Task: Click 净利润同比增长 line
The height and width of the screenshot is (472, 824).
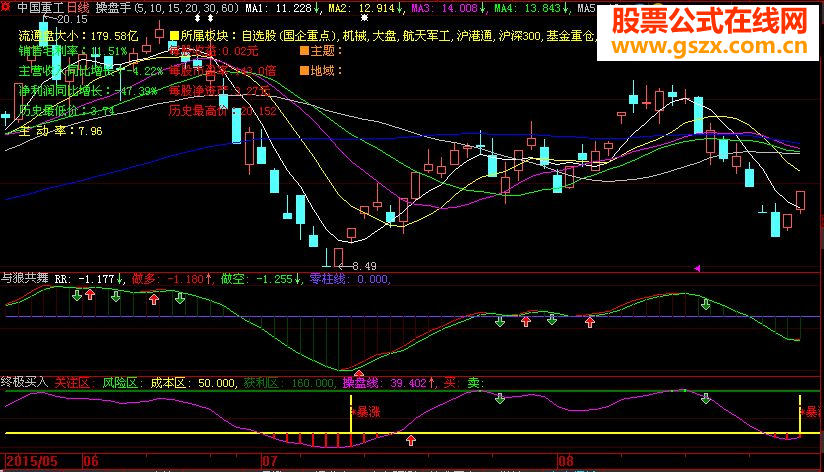Action: (88, 90)
